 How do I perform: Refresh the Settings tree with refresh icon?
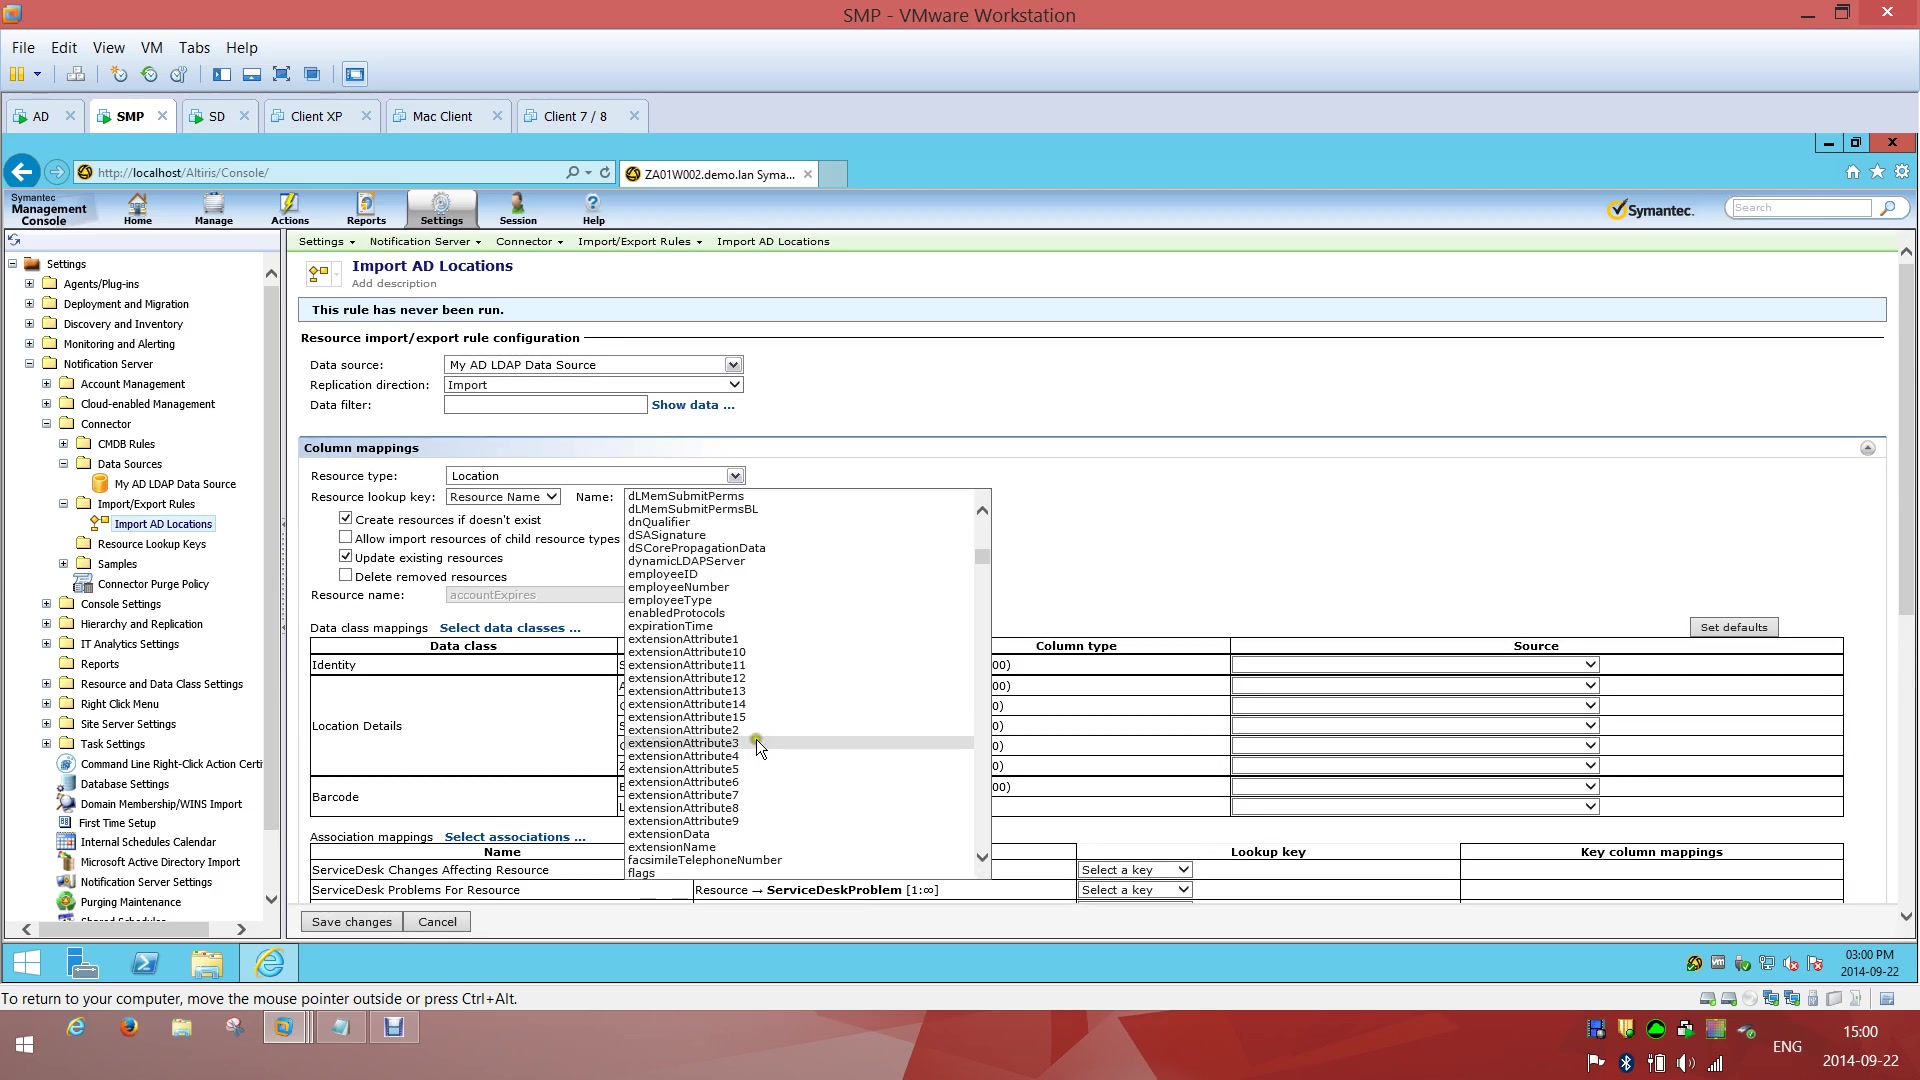(14, 240)
